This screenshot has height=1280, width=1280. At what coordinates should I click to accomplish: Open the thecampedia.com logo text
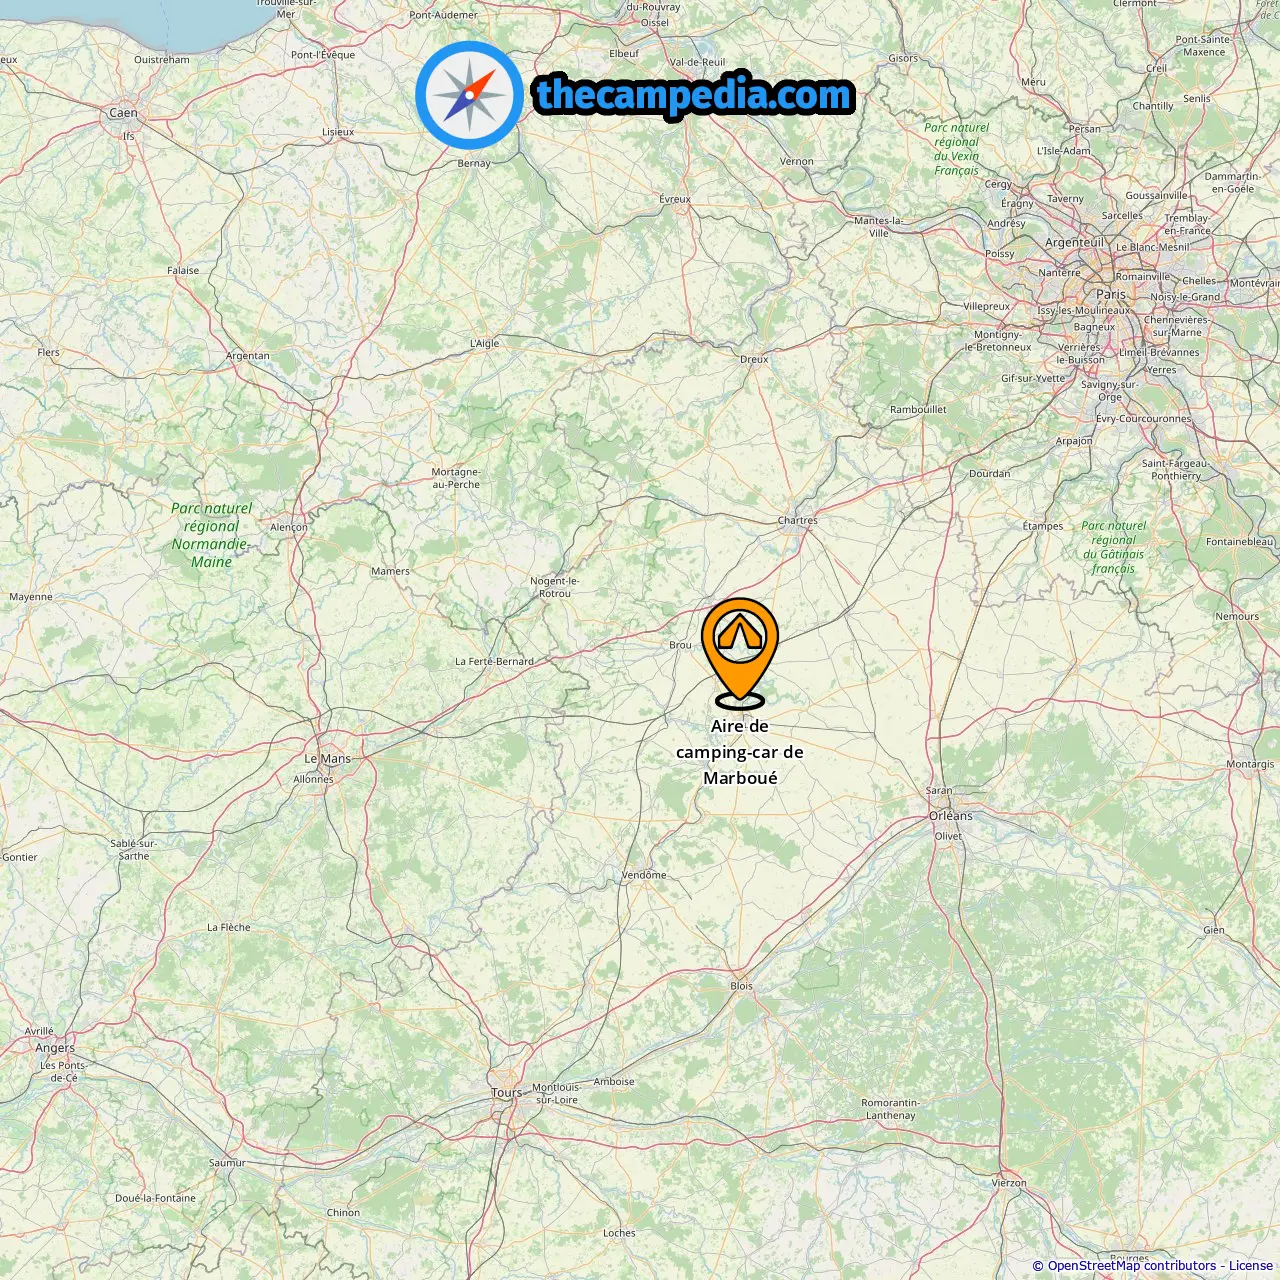coord(694,96)
